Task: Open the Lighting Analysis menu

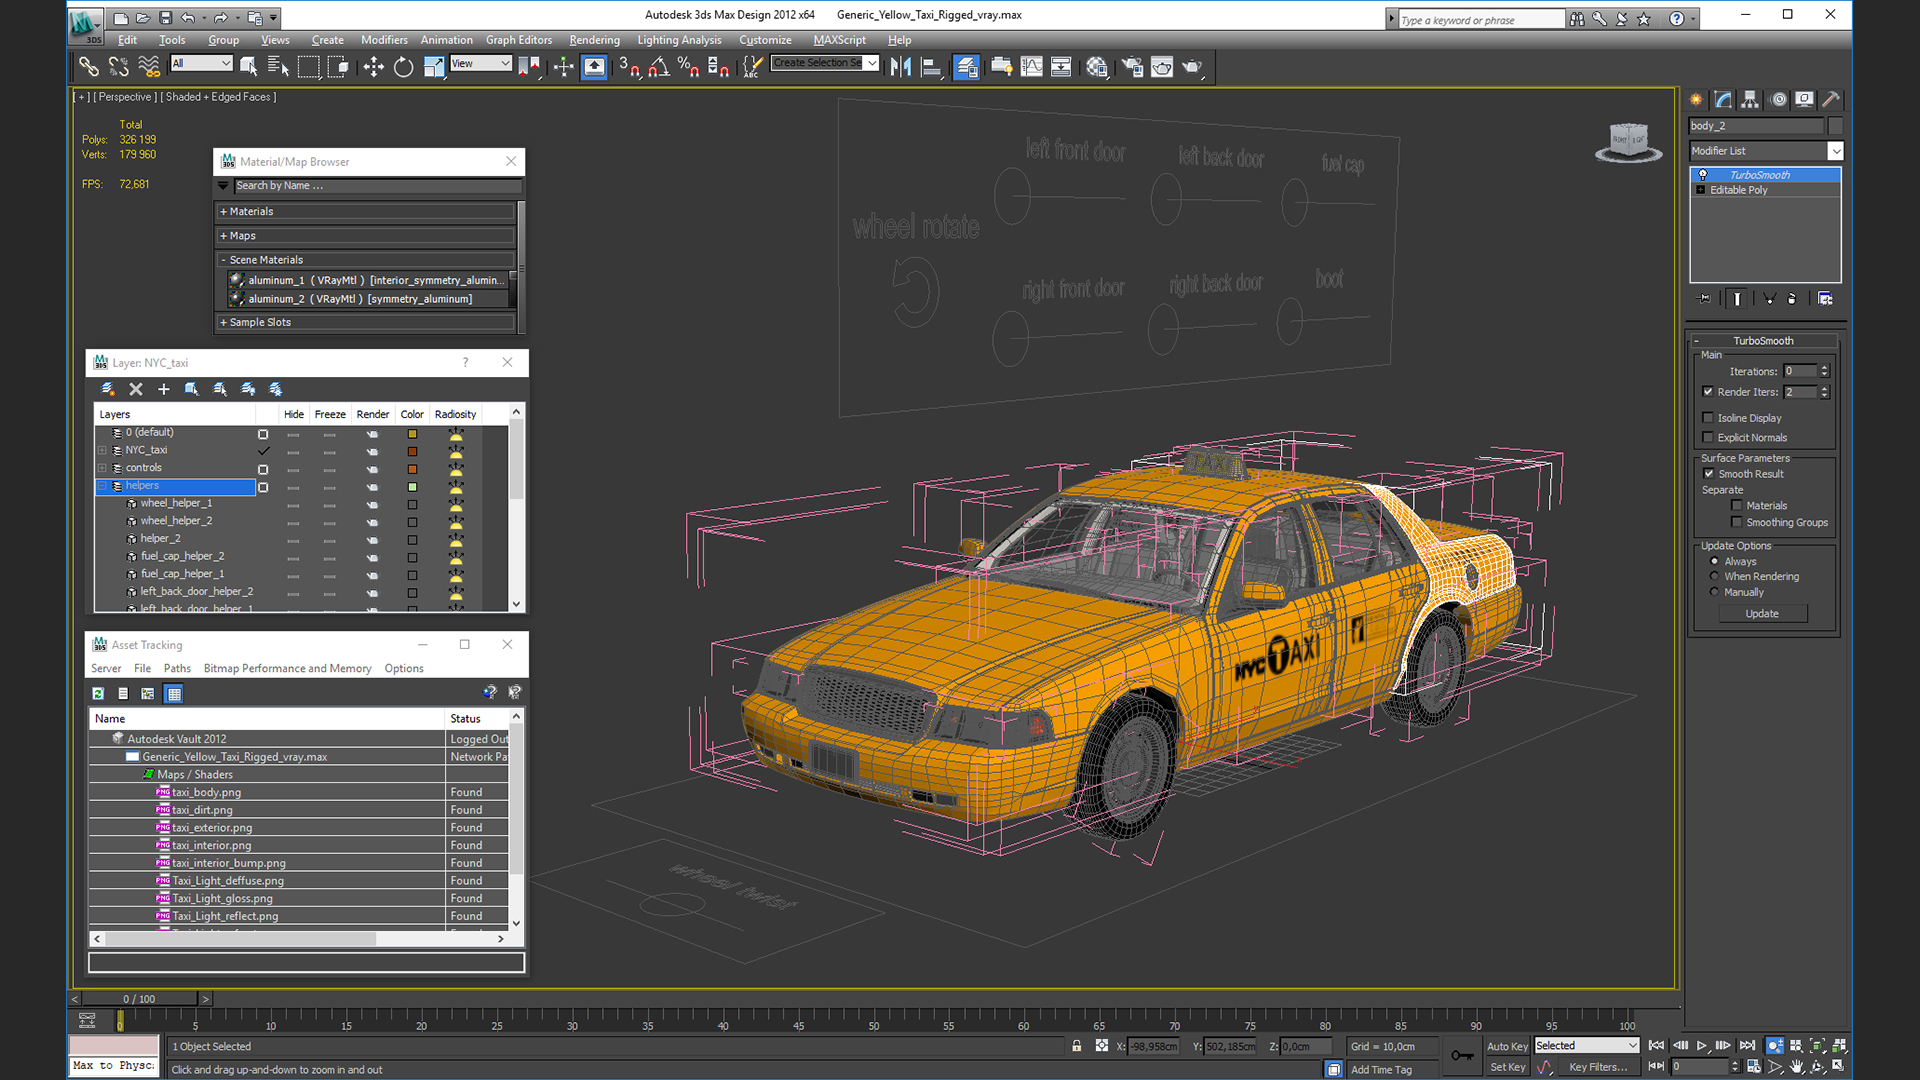Action: [x=679, y=40]
